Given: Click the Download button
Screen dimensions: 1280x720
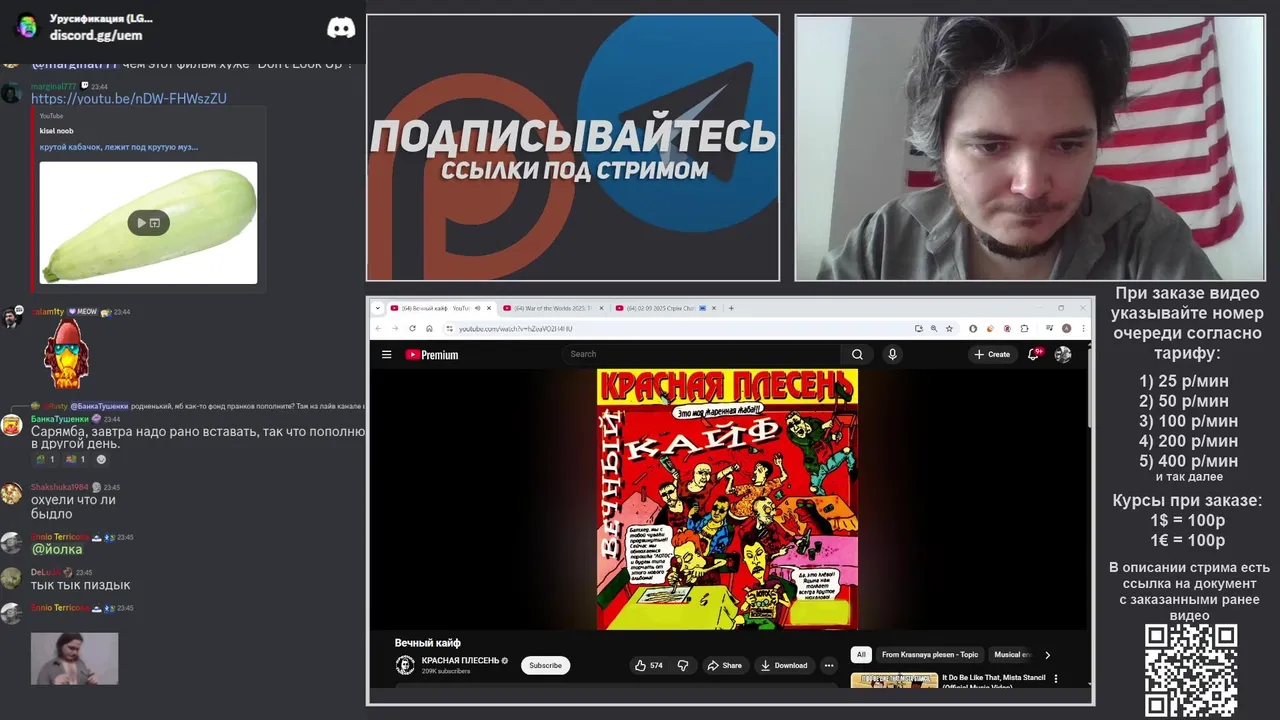Looking at the screenshot, I should [x=784, y=665].
